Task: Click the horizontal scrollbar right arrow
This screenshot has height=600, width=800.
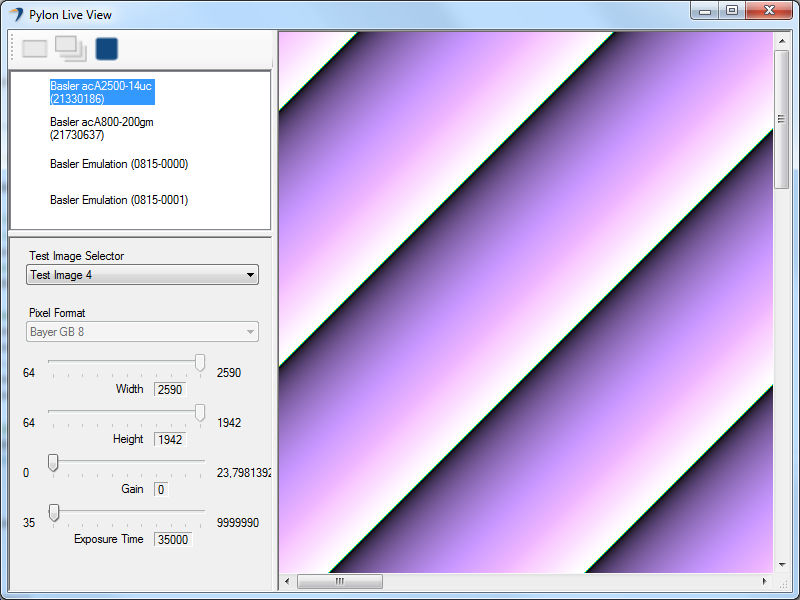Action: click(764, 581)
